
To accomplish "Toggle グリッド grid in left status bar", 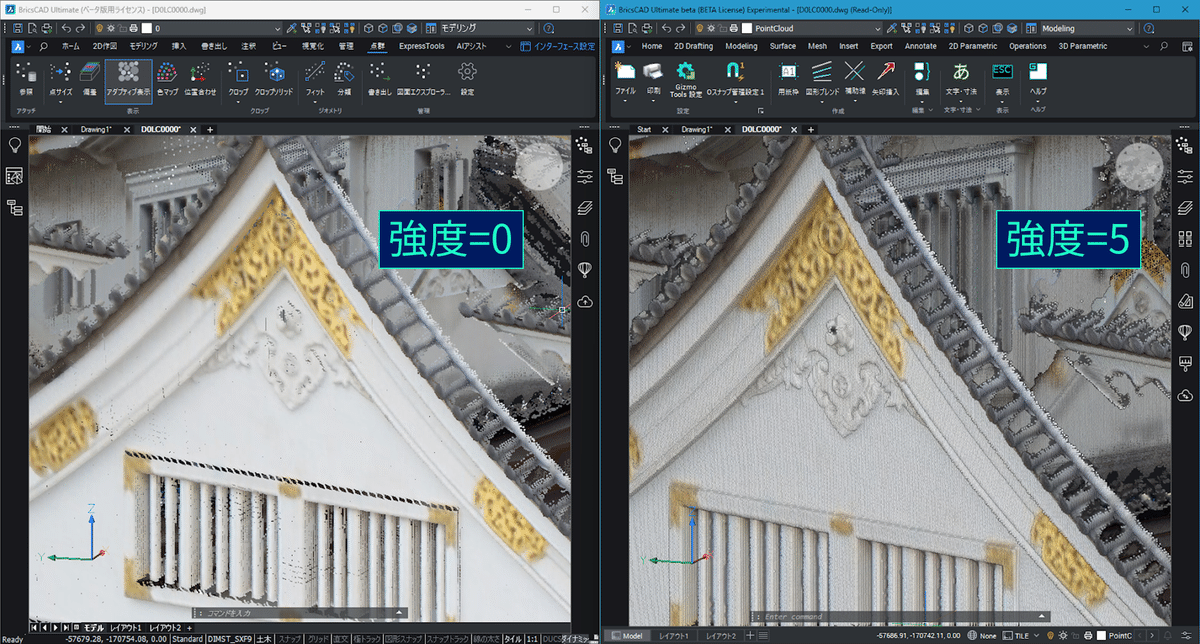I will 319,638.
